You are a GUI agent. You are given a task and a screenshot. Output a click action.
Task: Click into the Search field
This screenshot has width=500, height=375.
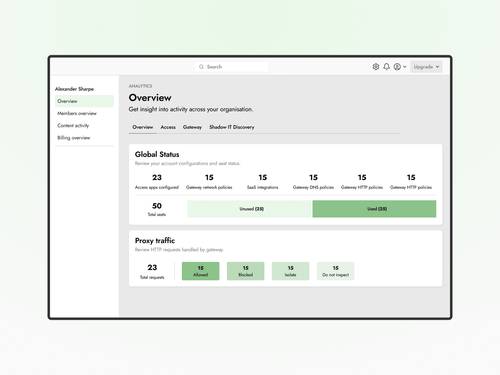tap(231, 67)
